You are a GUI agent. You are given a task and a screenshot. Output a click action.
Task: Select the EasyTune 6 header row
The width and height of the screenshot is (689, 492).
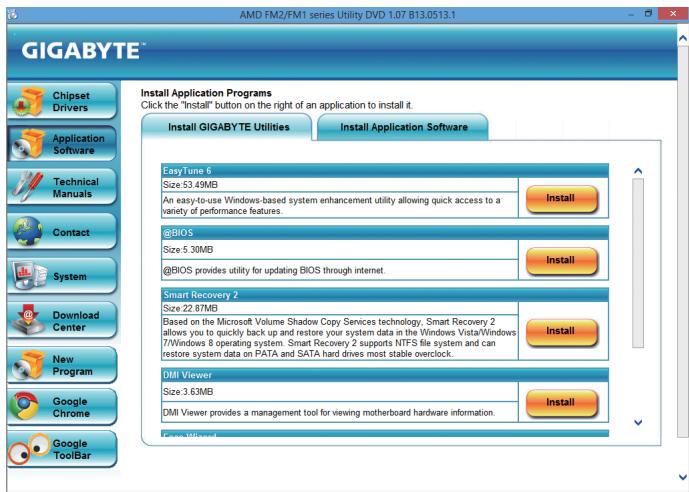(385, 170)
